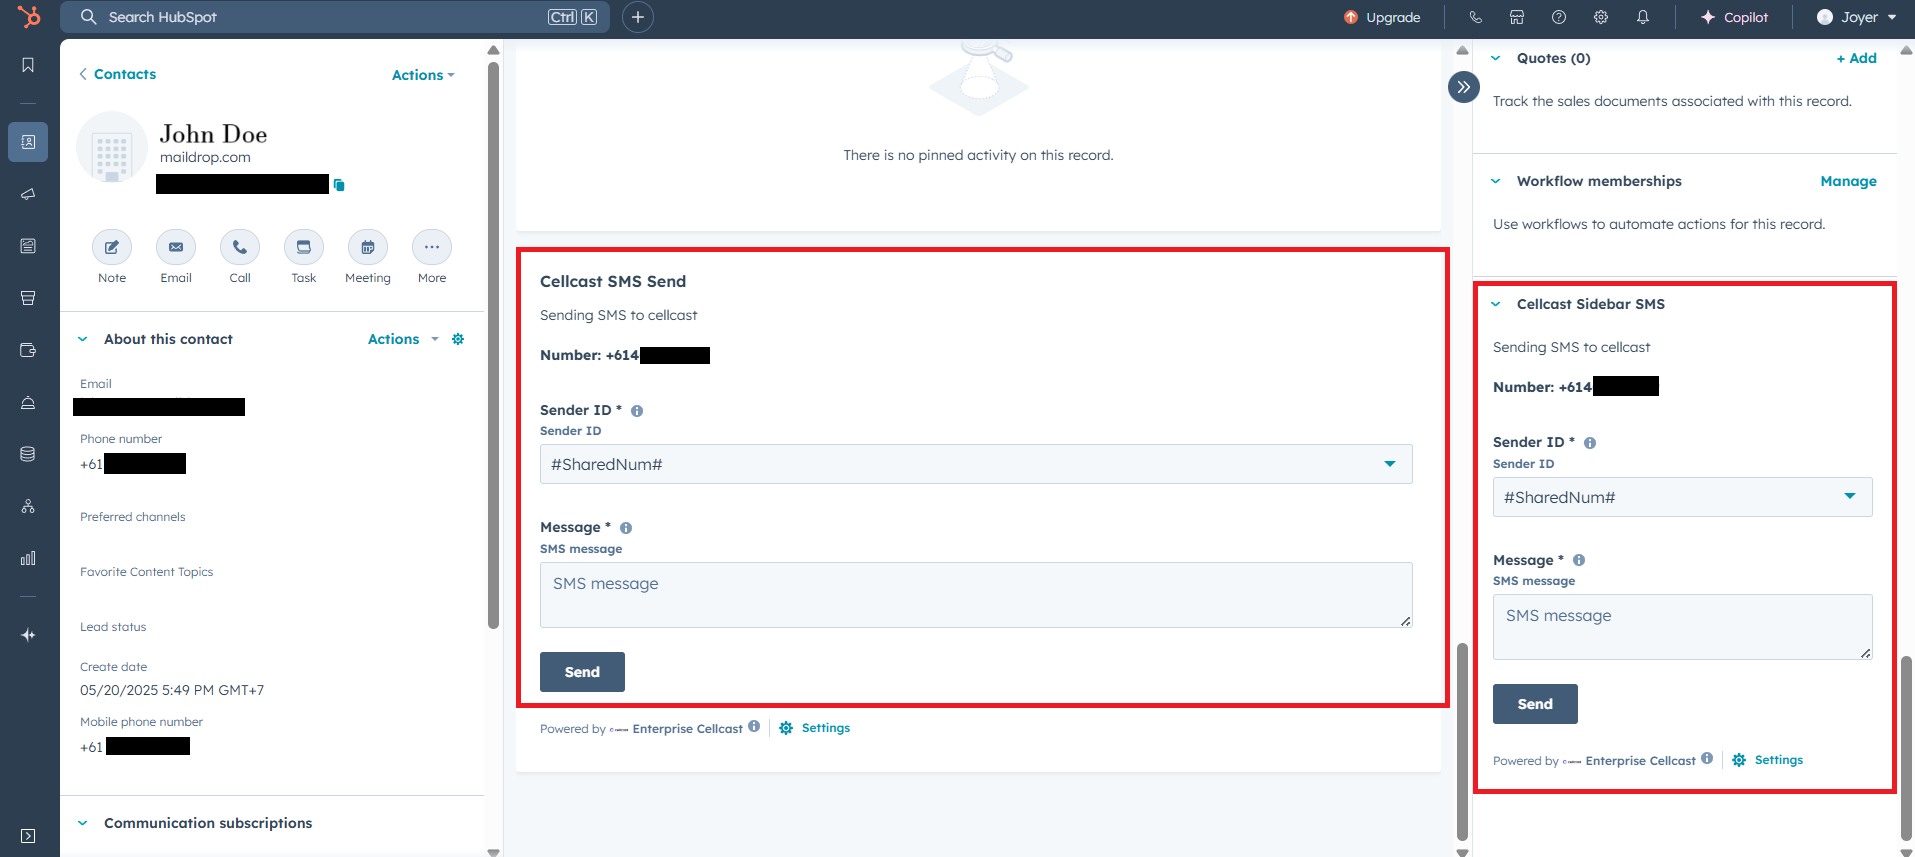This screenshot has height=857, width=1915.
Task: Click the left panel vertical scrollbar
Action: (493, 345)
